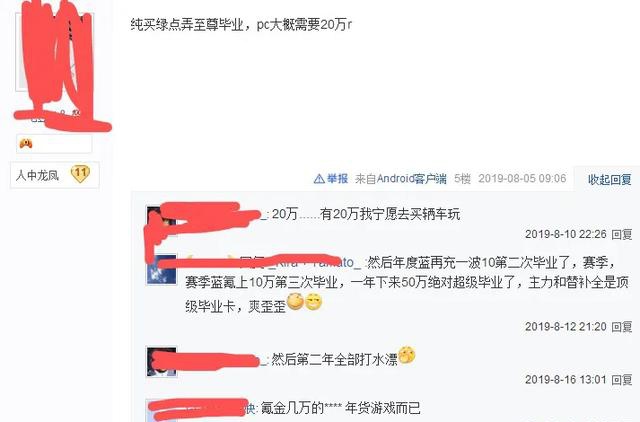Open the first commenter's avatar thumbnail
Image resolution: width=640 pixels, height=422 pixels.
[161, 221]
